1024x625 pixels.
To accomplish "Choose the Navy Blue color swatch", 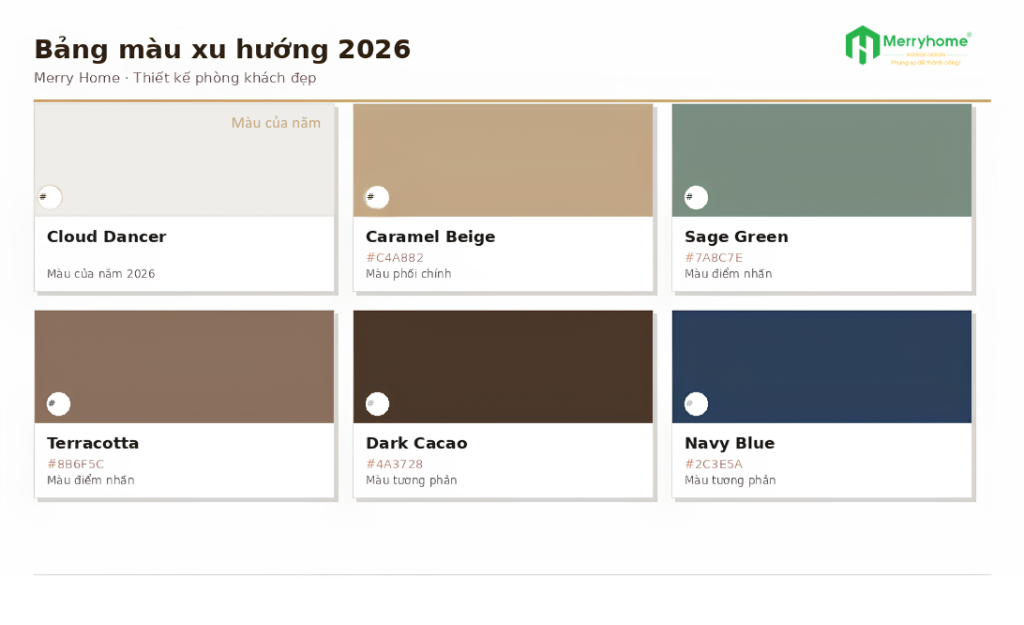I will point(822,366).
